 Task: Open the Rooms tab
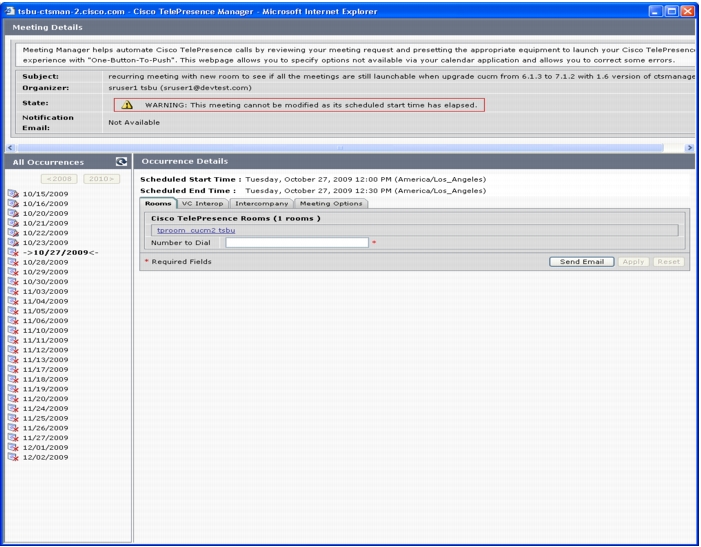click(158, 203)
